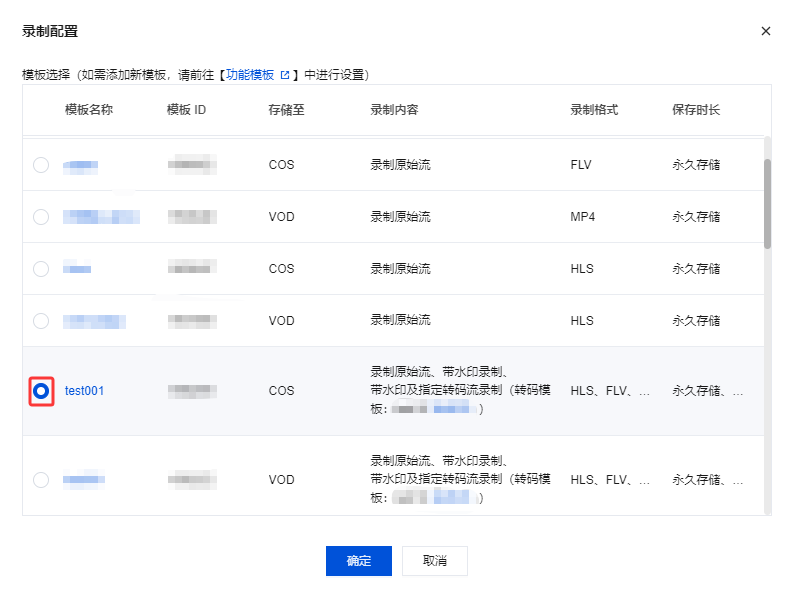Click the selected test001 radio button
The height and width of the screenshot is (594, 793).
pyautogui.click(x=41, y=391)
